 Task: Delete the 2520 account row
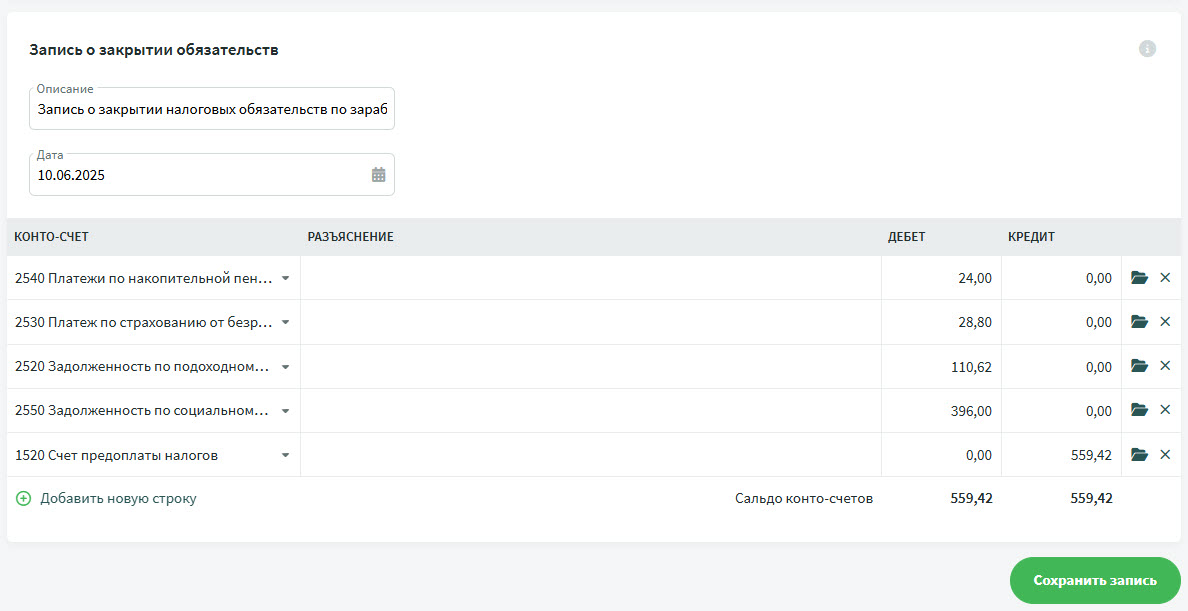1165,365
